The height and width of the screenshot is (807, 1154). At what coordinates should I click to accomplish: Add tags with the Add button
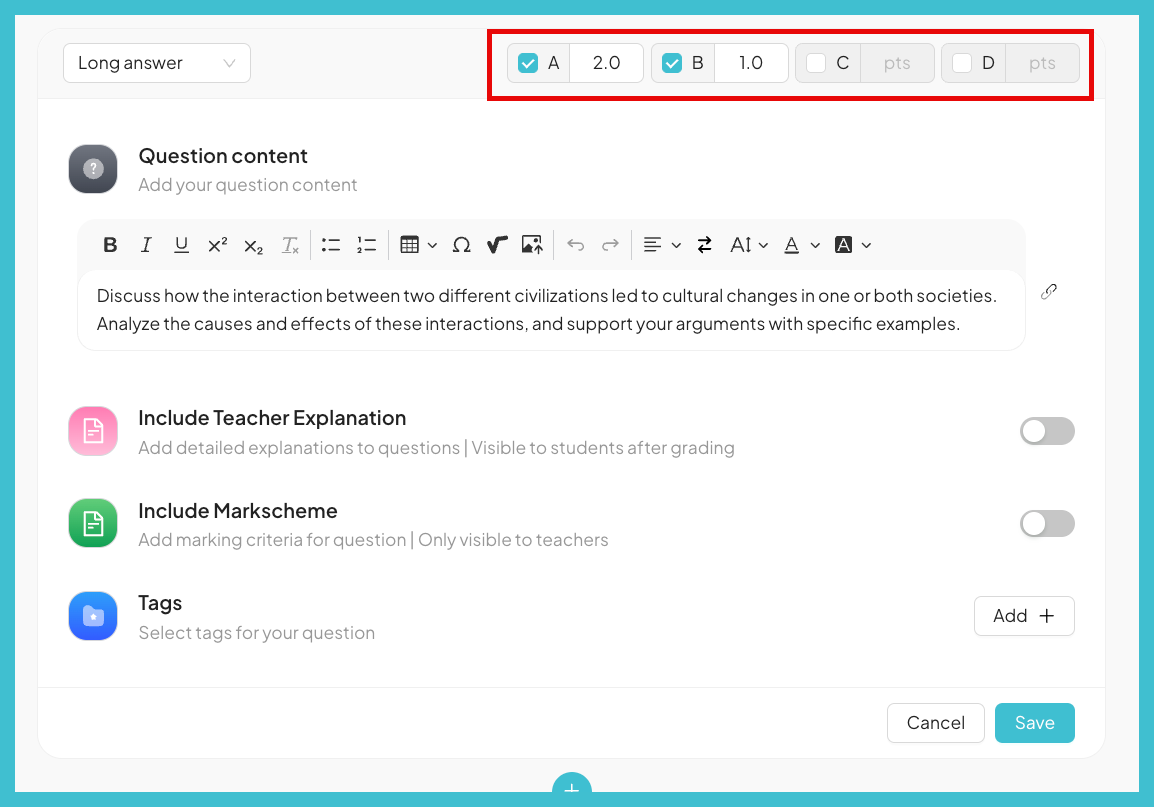pyautogui.click(x=1024, y=616)
